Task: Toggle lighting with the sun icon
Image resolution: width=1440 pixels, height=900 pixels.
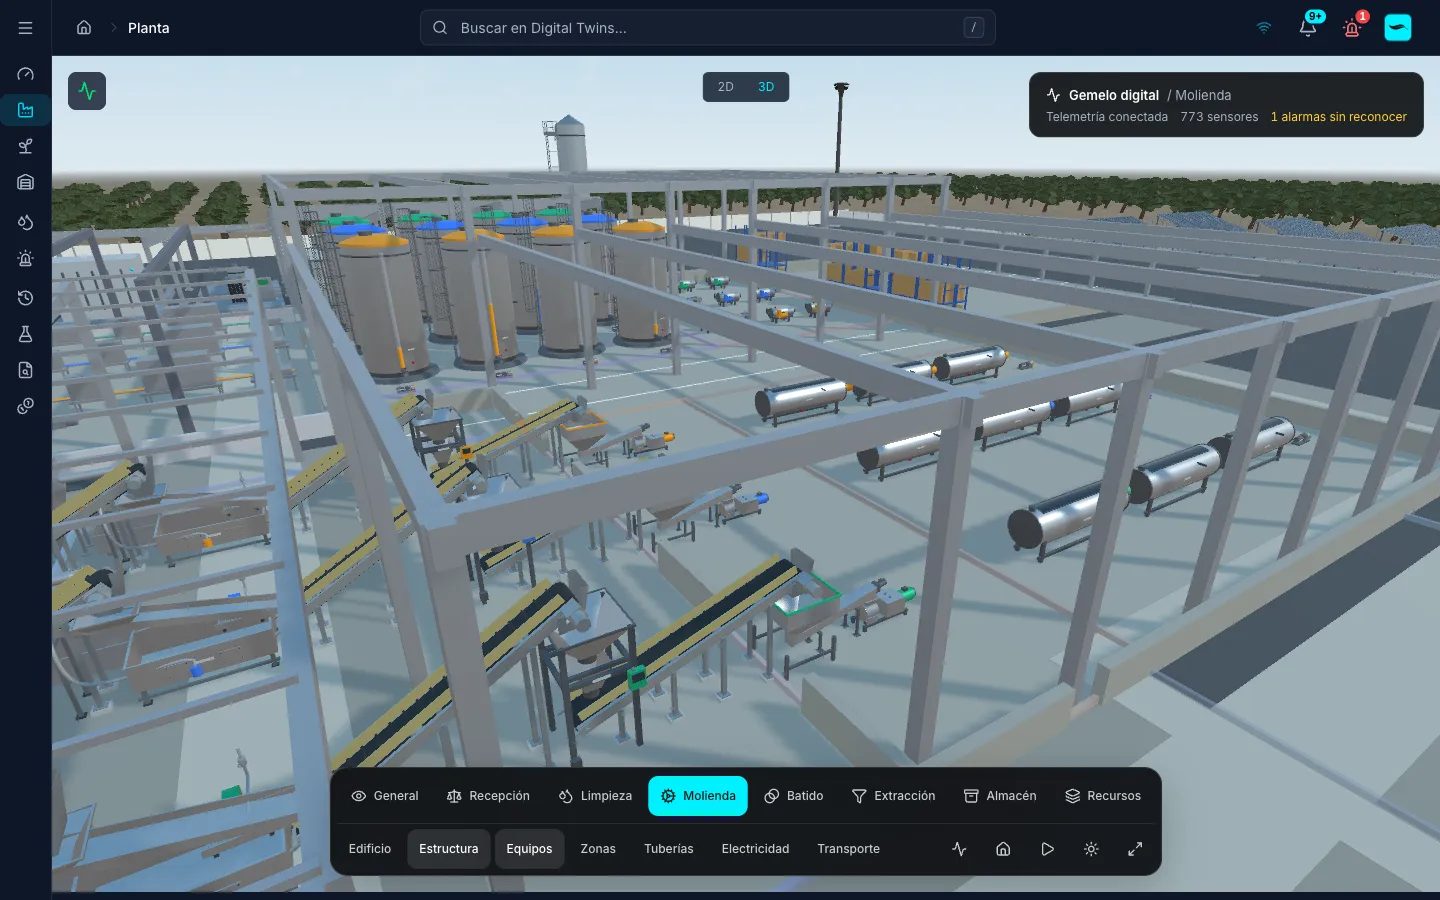Action: click(x=1091, y=849)
